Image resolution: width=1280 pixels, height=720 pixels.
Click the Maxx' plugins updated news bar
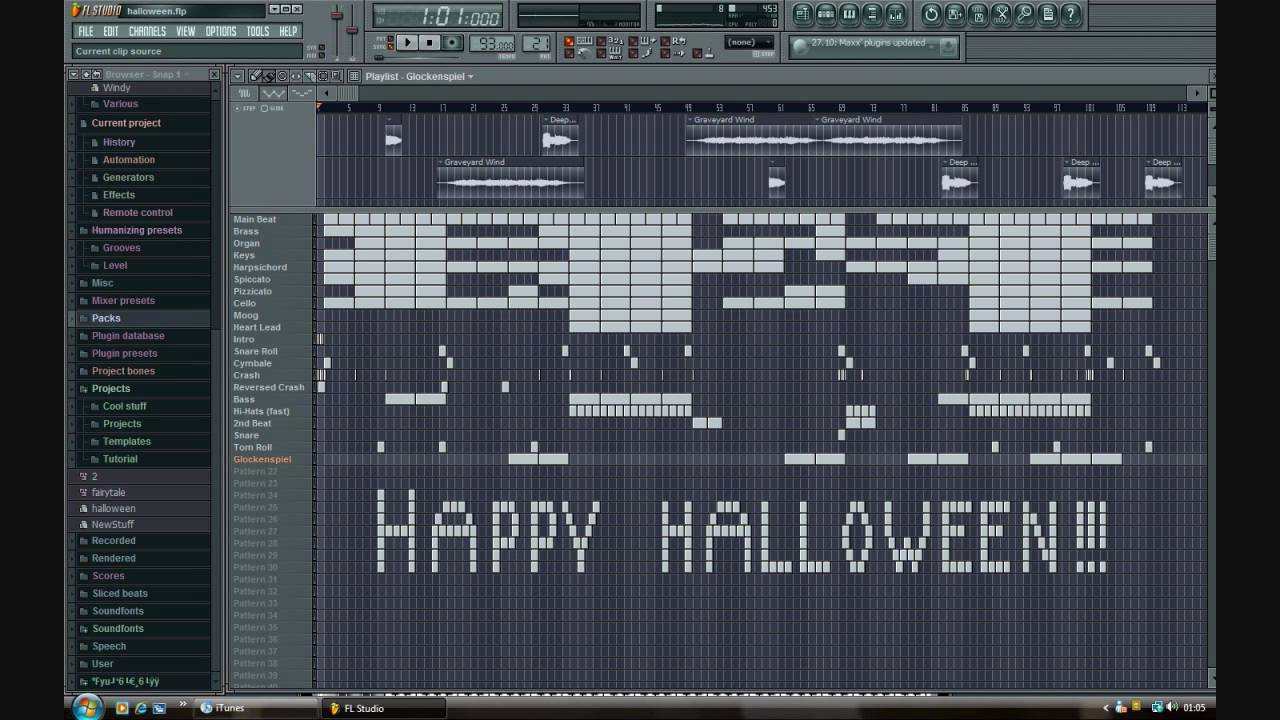(874, 47)
